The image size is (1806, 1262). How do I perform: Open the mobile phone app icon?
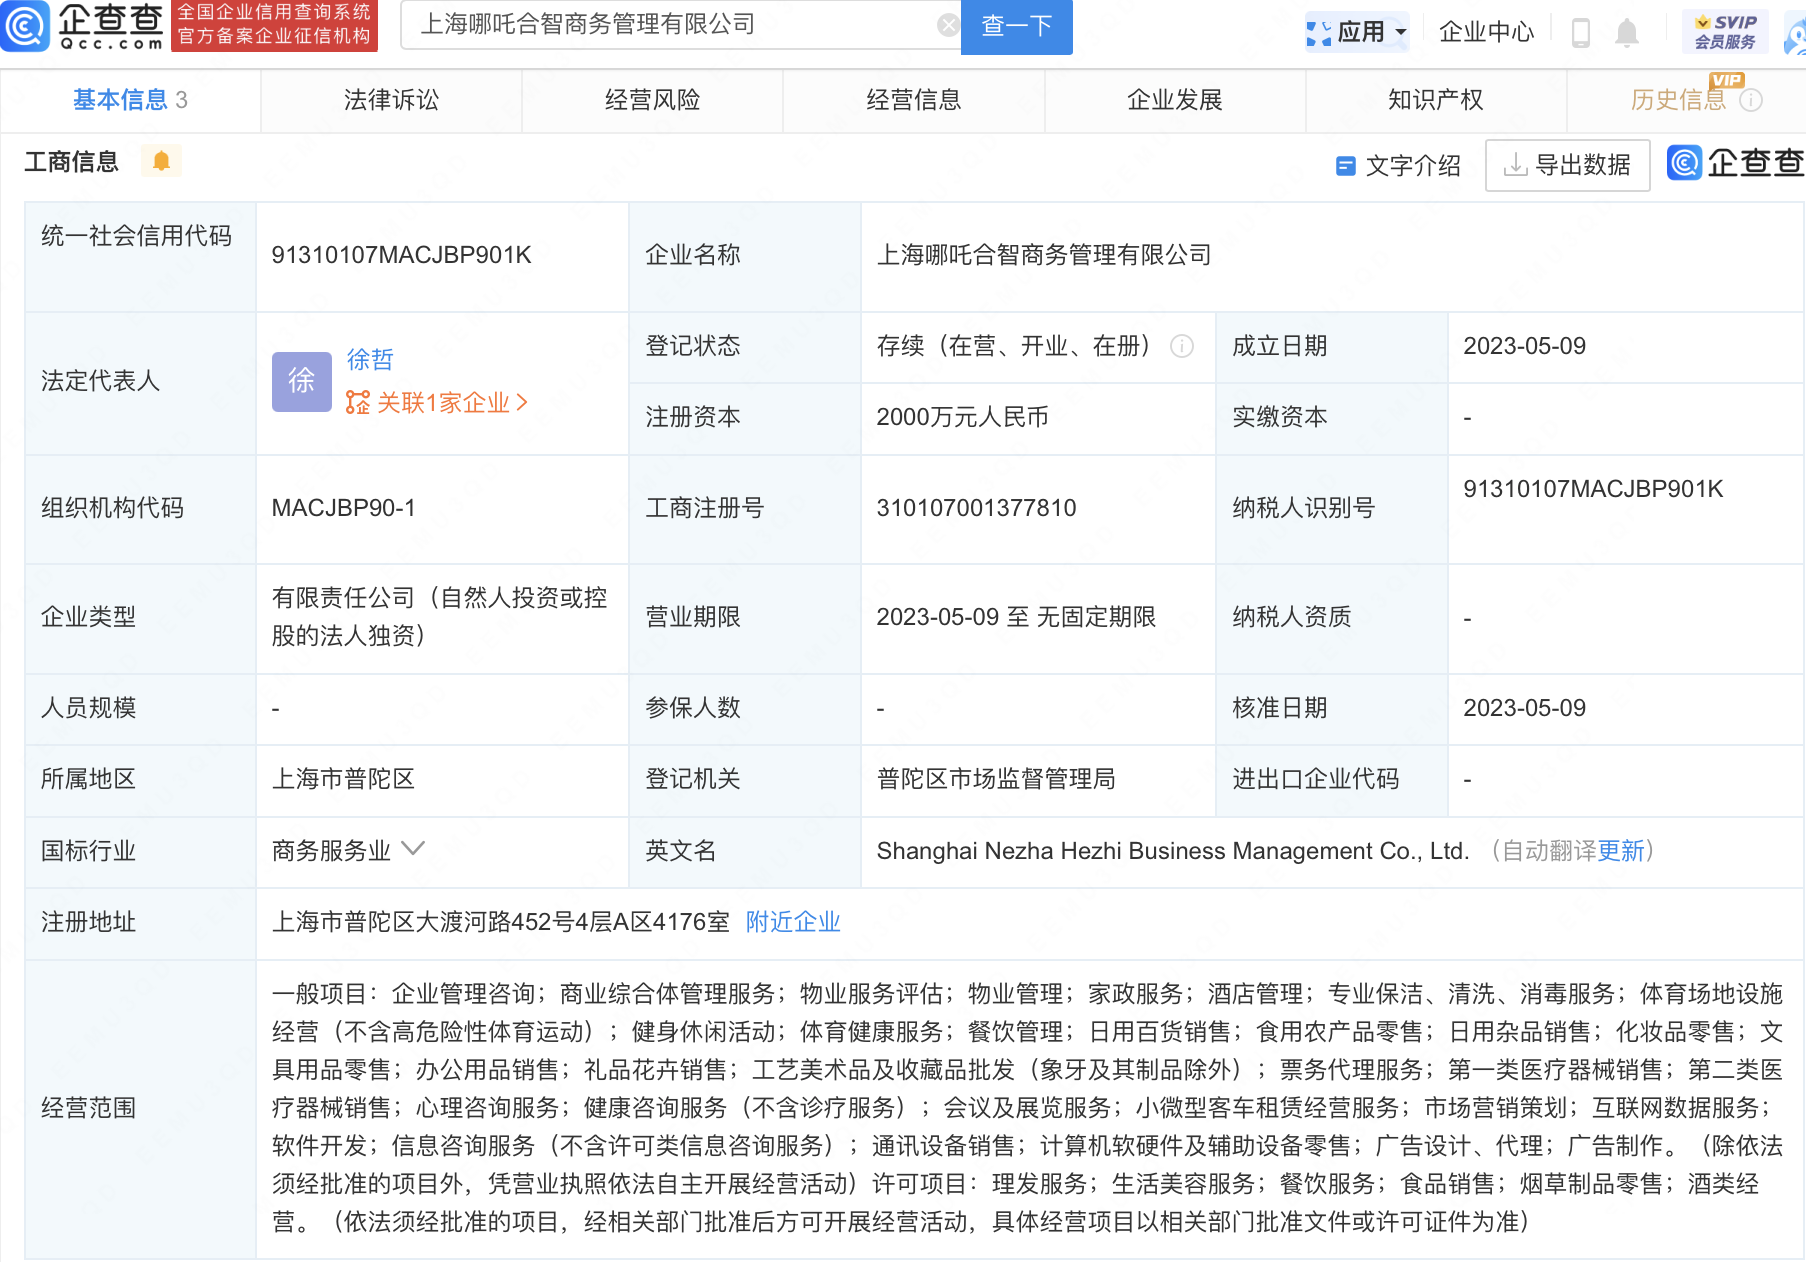(x=1580, y=32)
